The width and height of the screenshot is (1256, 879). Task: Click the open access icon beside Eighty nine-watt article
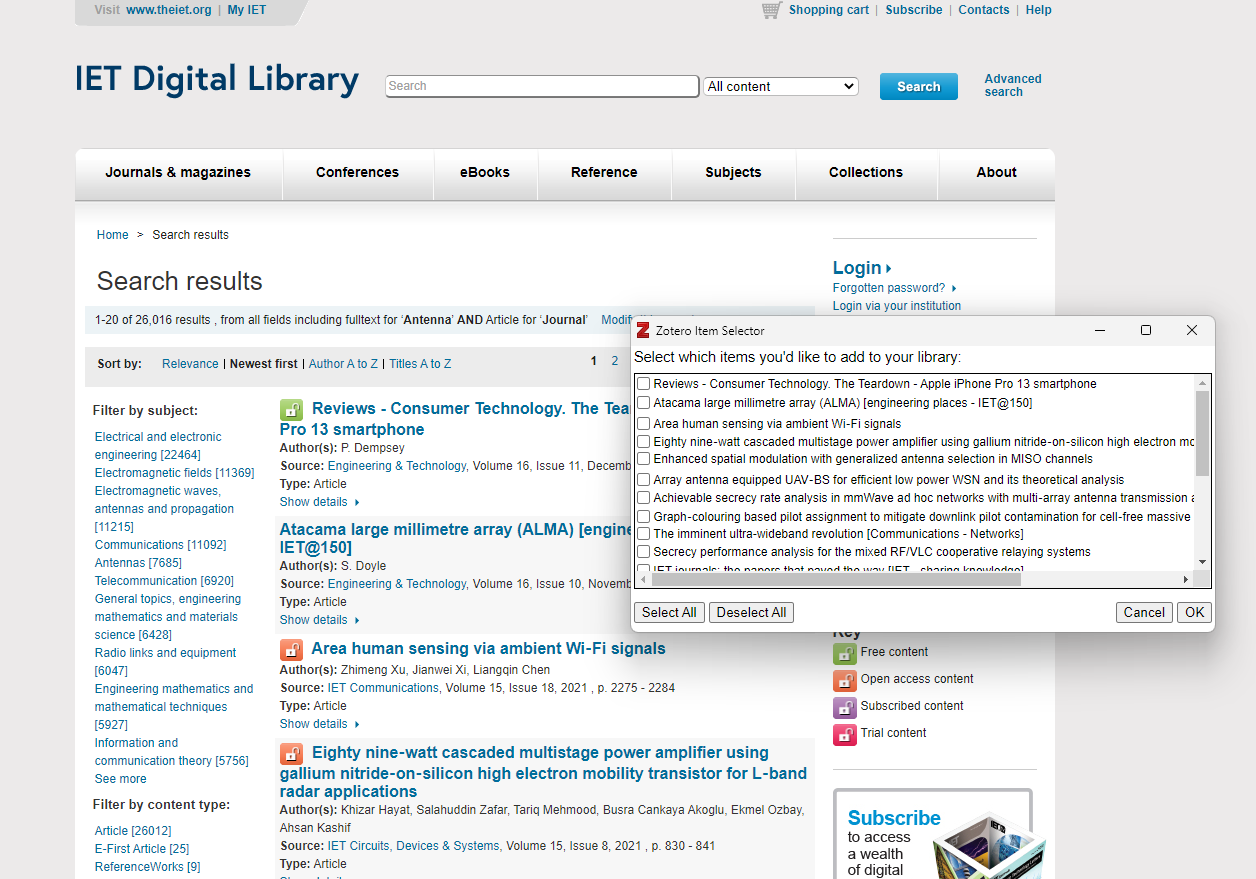click(291, 753)
